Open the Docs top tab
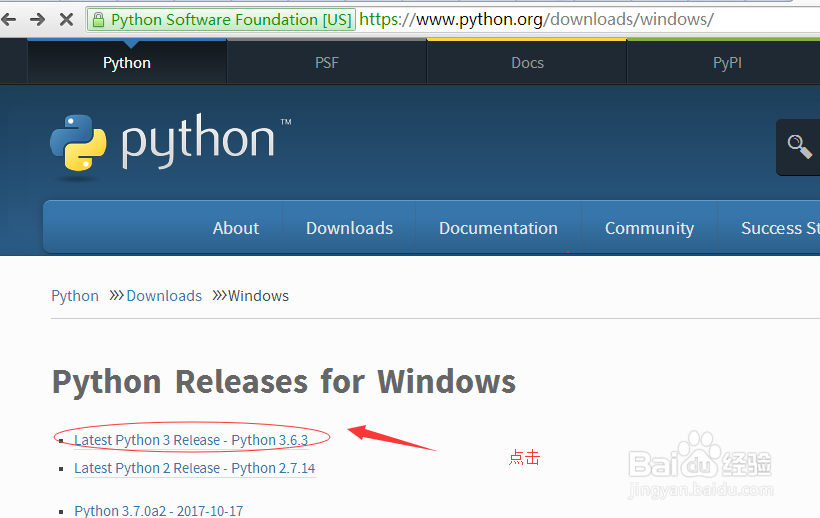 pos(527,63)
